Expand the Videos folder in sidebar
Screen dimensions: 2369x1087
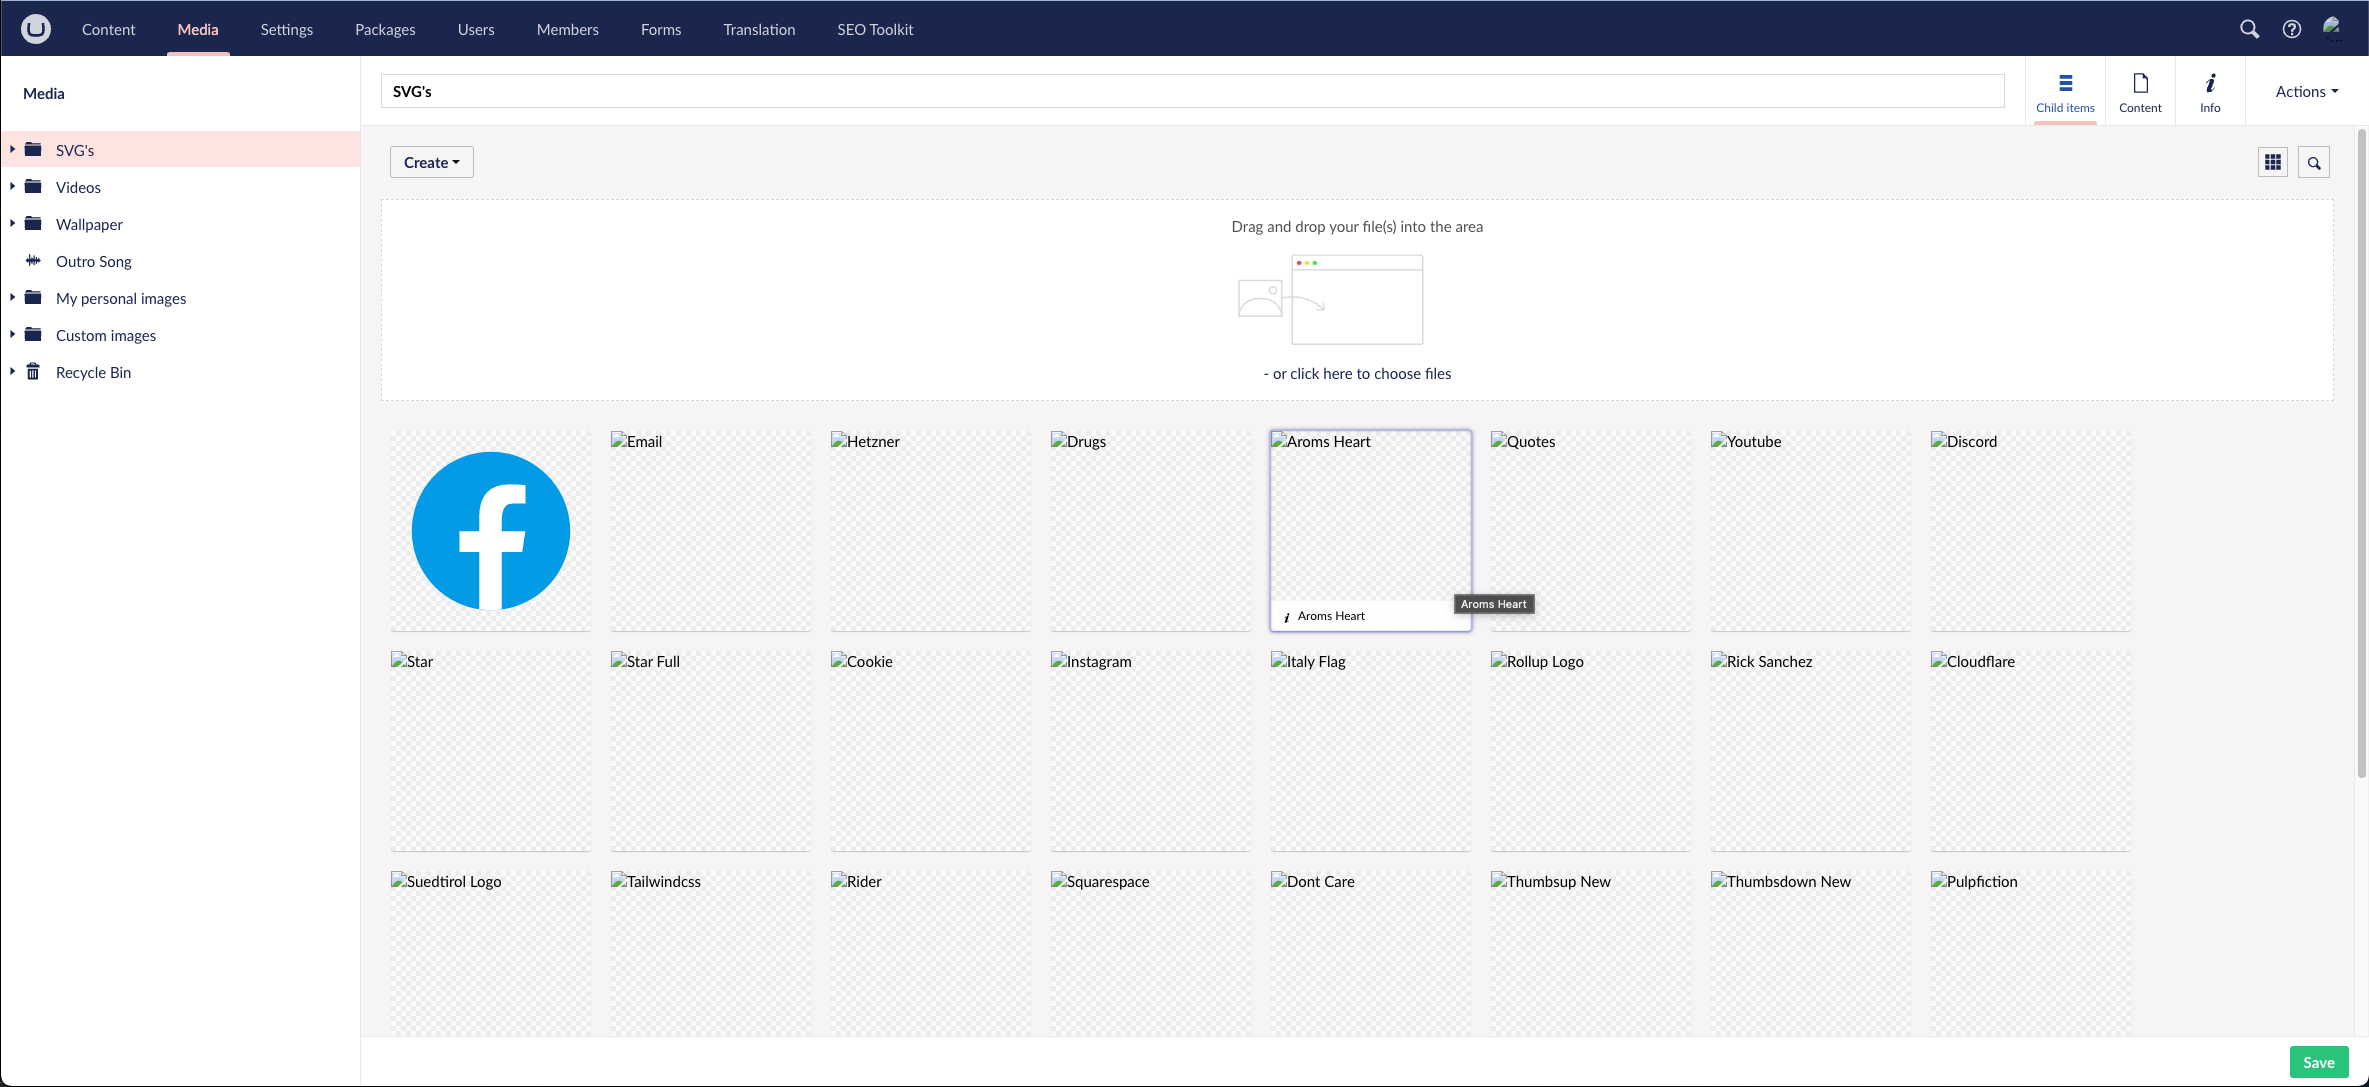[x=12, y=186]
